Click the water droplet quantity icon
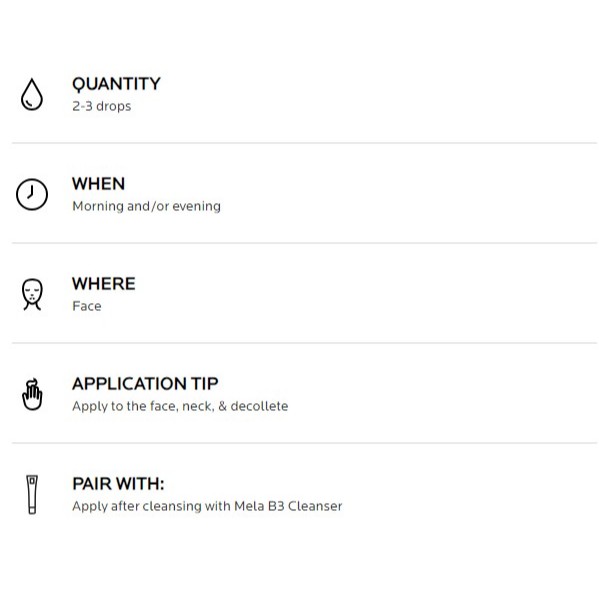 point(32,94)
